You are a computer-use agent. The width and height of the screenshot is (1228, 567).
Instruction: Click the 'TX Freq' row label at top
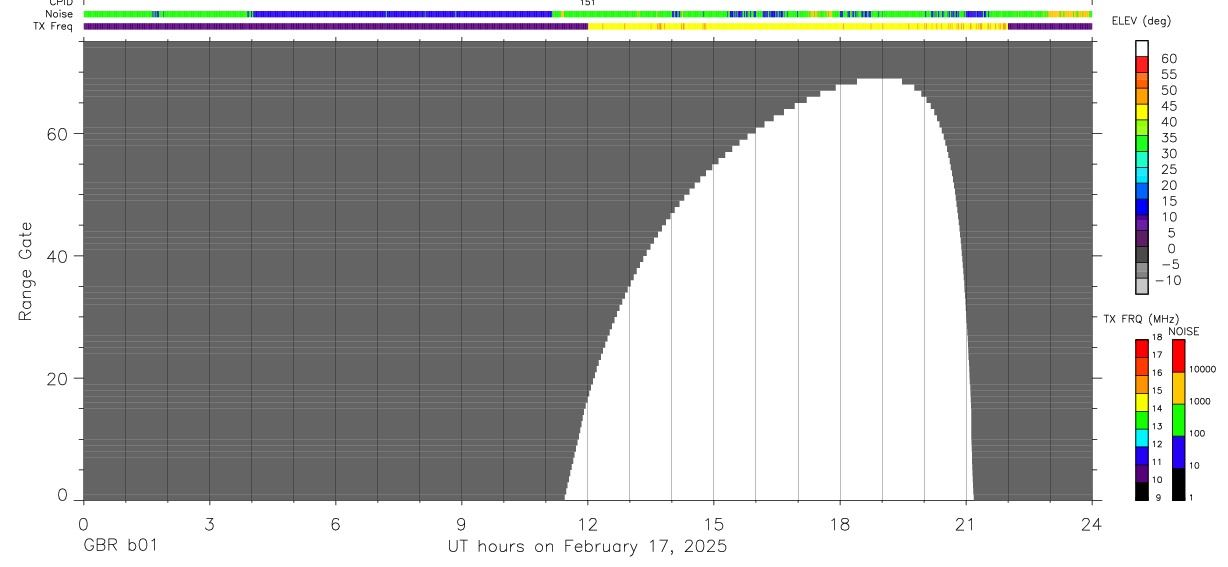tap(54, 26)
